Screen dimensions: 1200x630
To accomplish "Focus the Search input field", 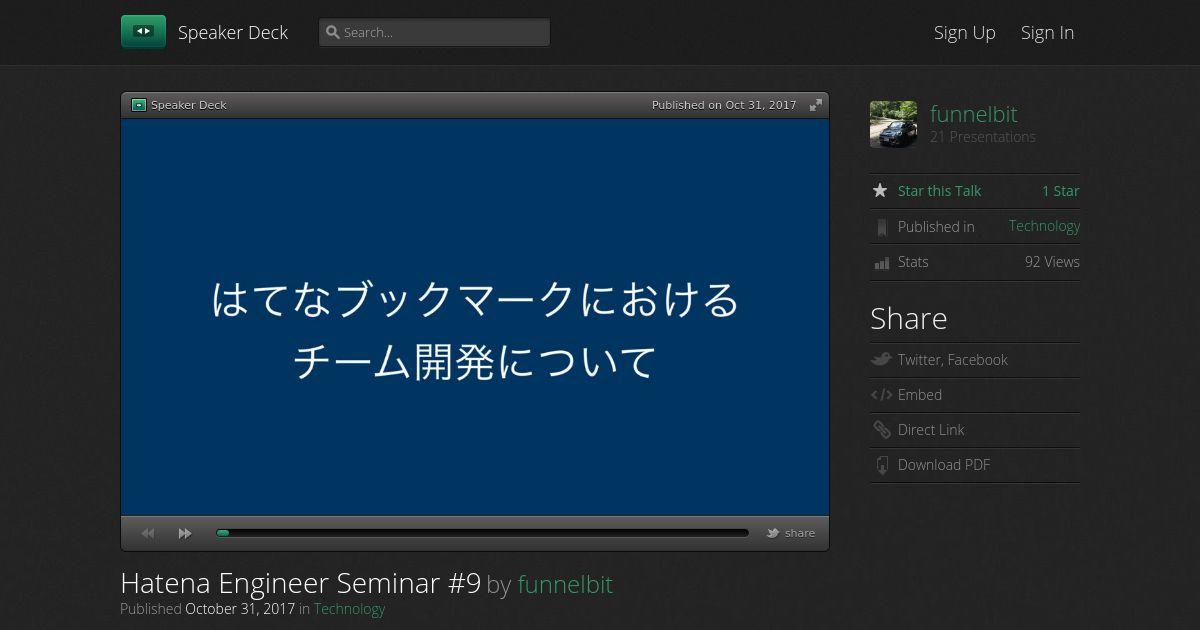I will [434, 32].
